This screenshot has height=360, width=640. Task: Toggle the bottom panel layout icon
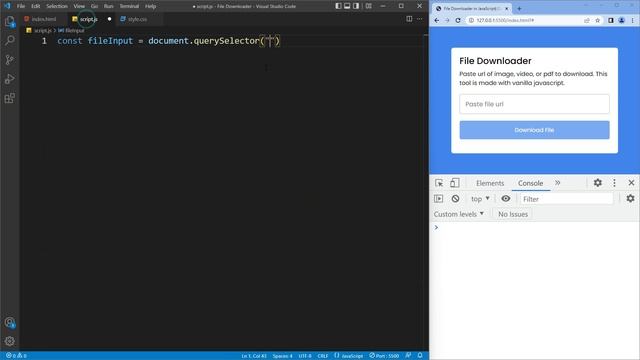[347, 6]
